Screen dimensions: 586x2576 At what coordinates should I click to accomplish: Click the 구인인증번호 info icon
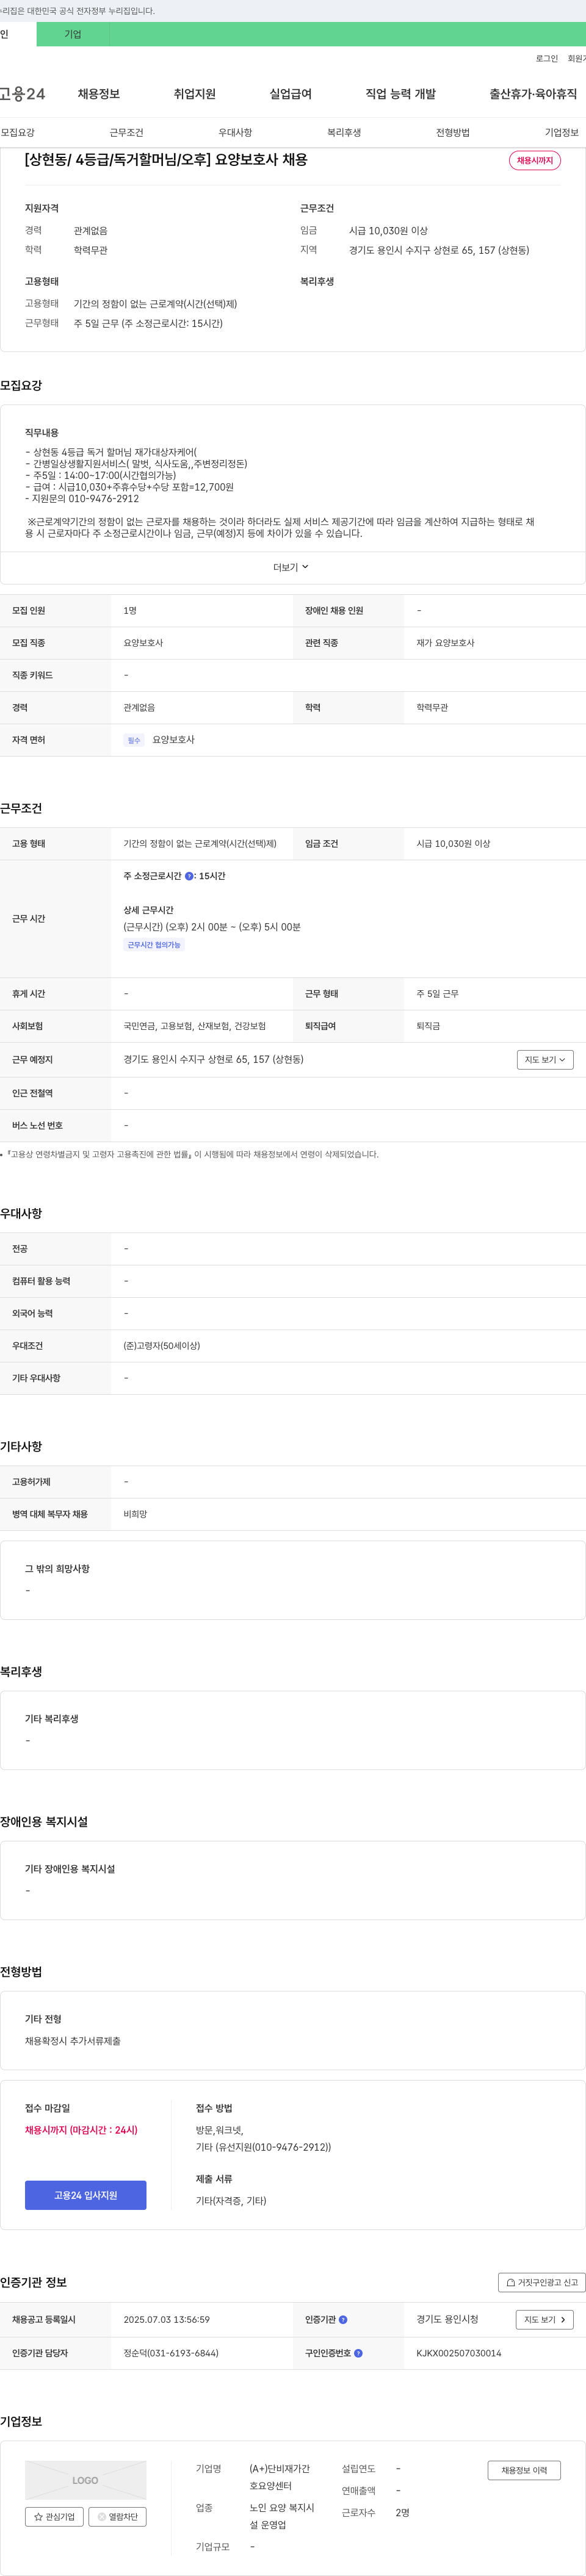click(x=359, y=2353)
